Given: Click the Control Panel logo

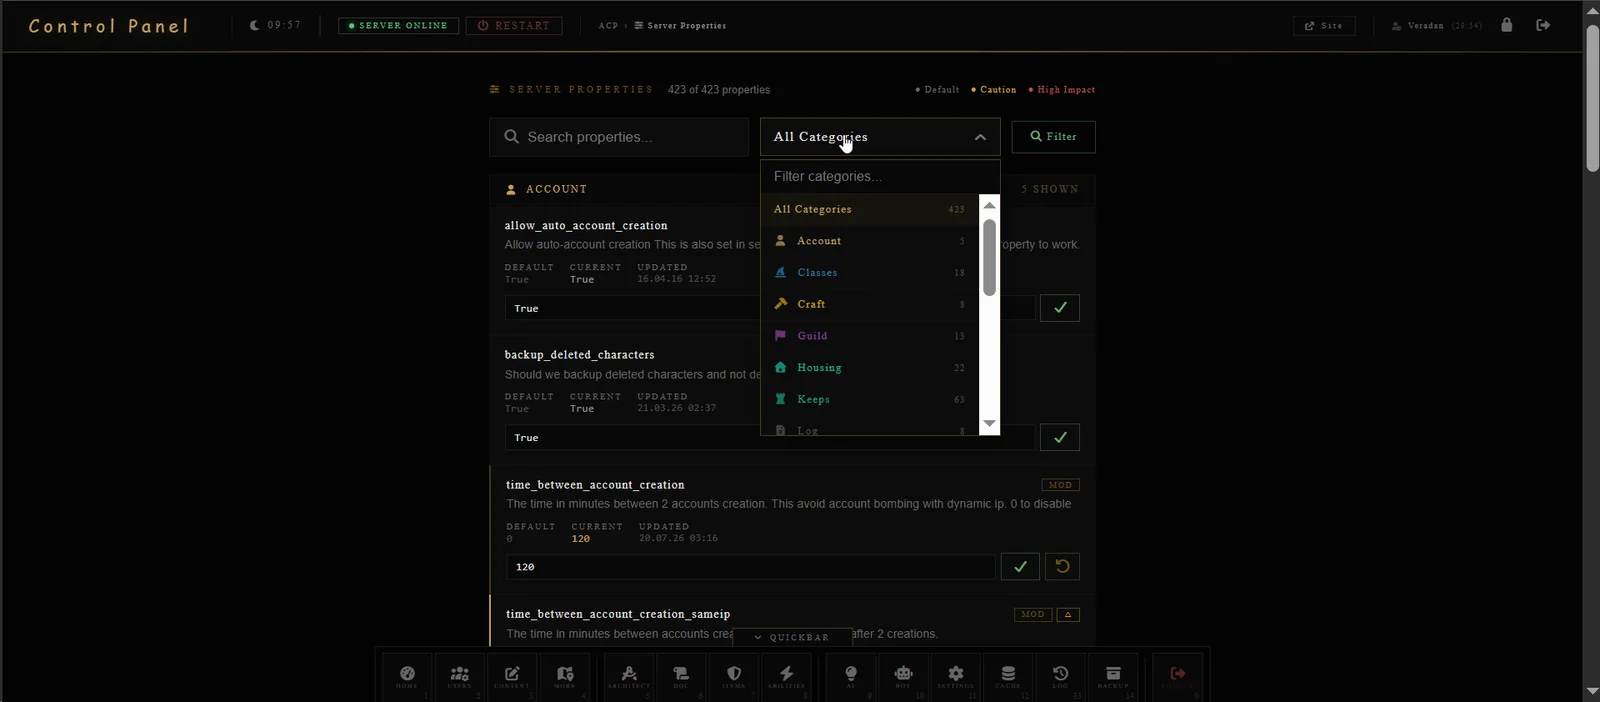Looking at the screenshot, I should (108, 26).
